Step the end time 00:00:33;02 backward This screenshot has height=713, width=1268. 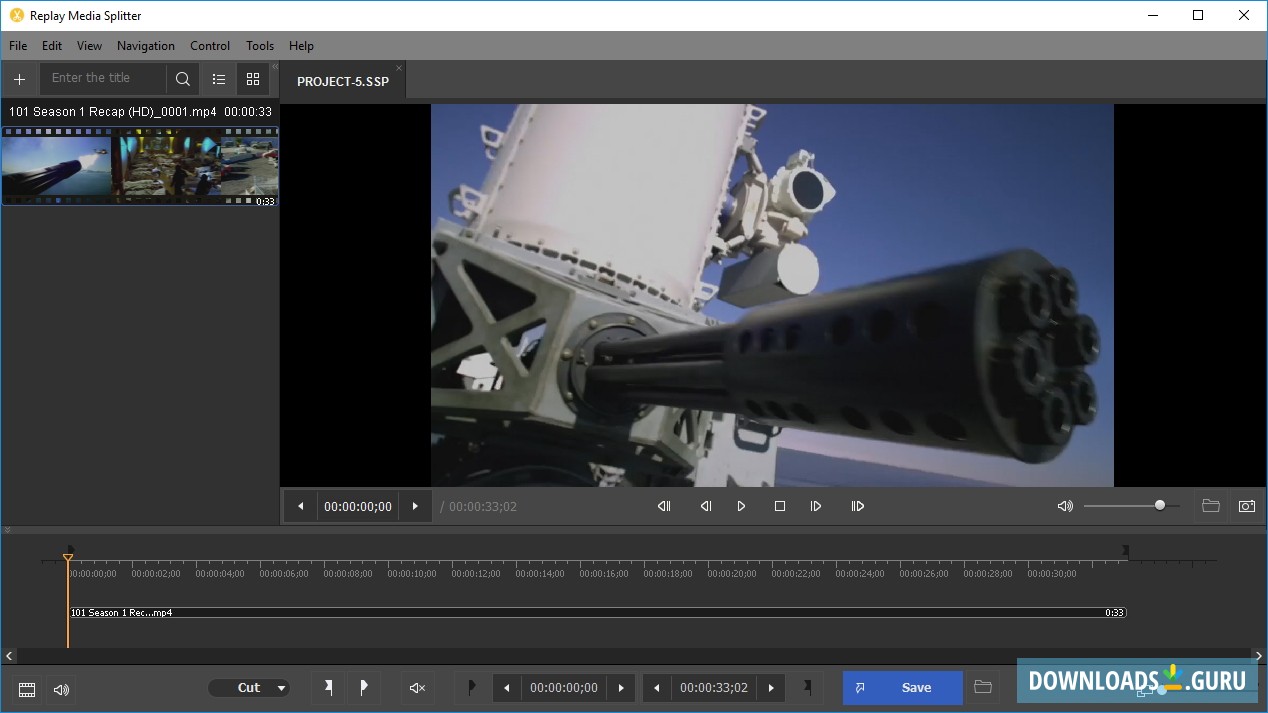656,688
